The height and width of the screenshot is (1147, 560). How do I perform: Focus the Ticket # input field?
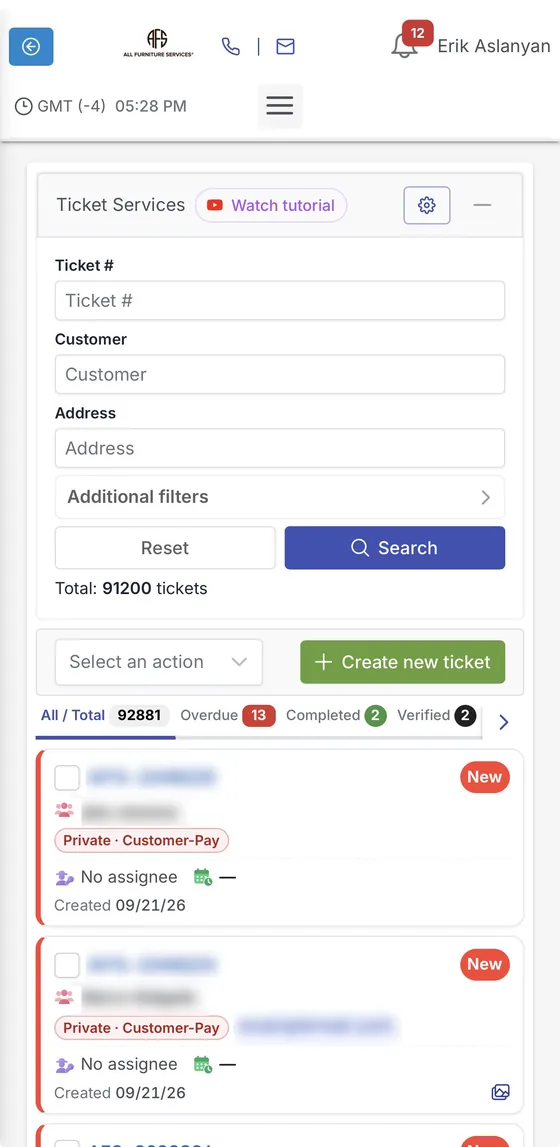point(280,301)
